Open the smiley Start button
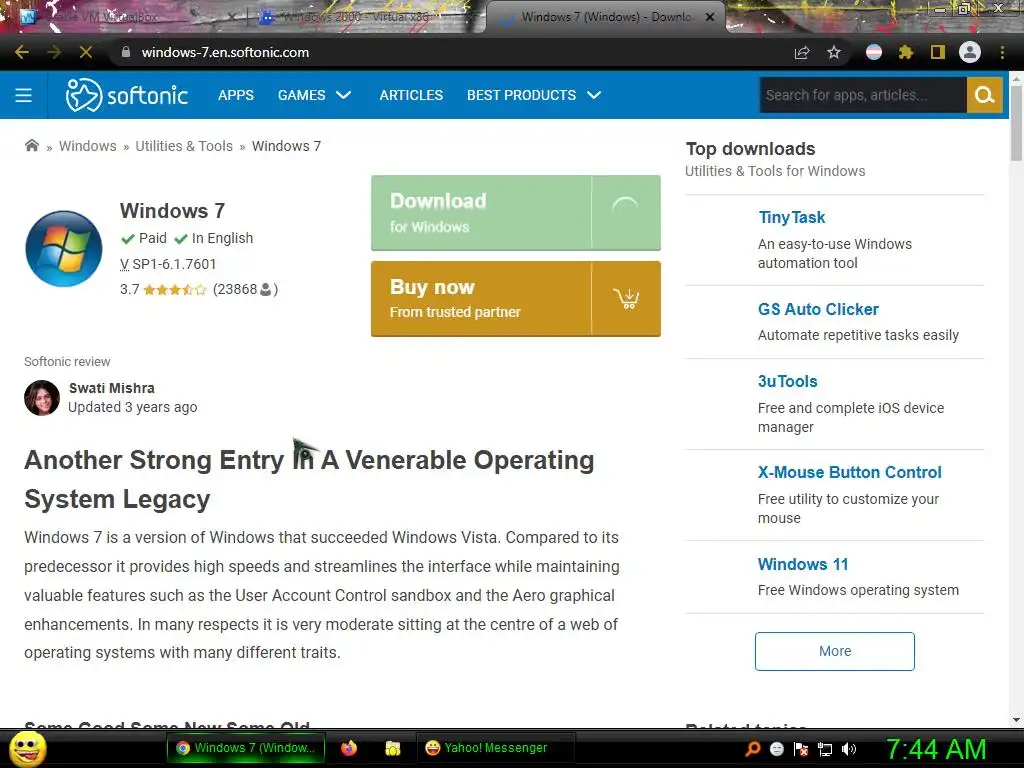 [27, 748]
